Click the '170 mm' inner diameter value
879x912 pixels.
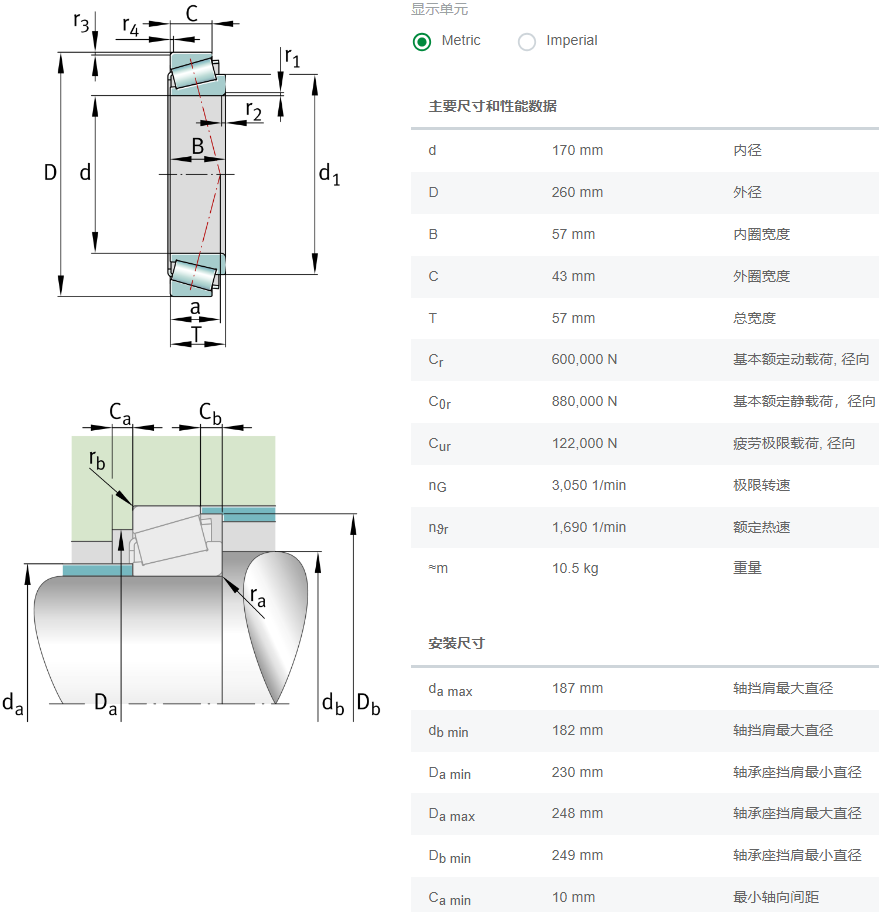coord(577,150)
